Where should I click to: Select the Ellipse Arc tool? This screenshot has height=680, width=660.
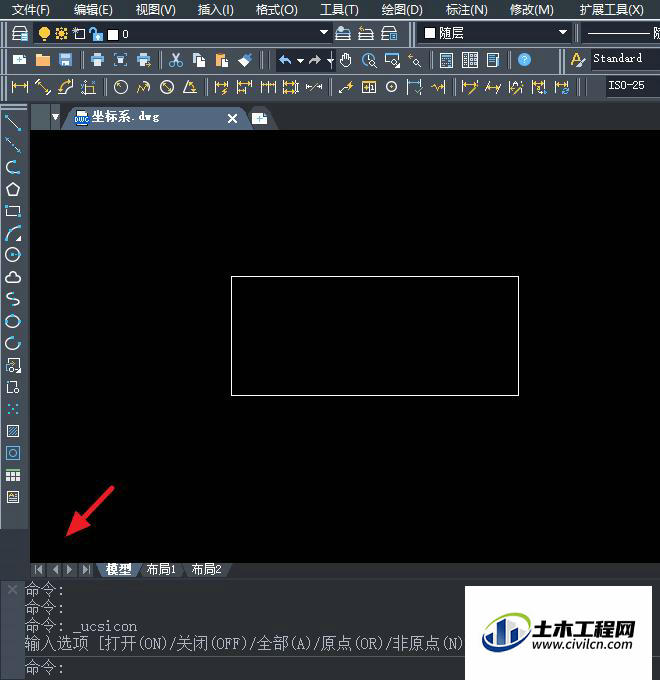[13, 343]
